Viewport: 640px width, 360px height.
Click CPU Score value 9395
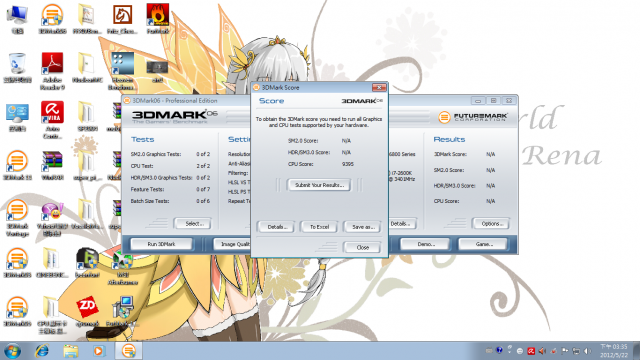tap(347, 164)
